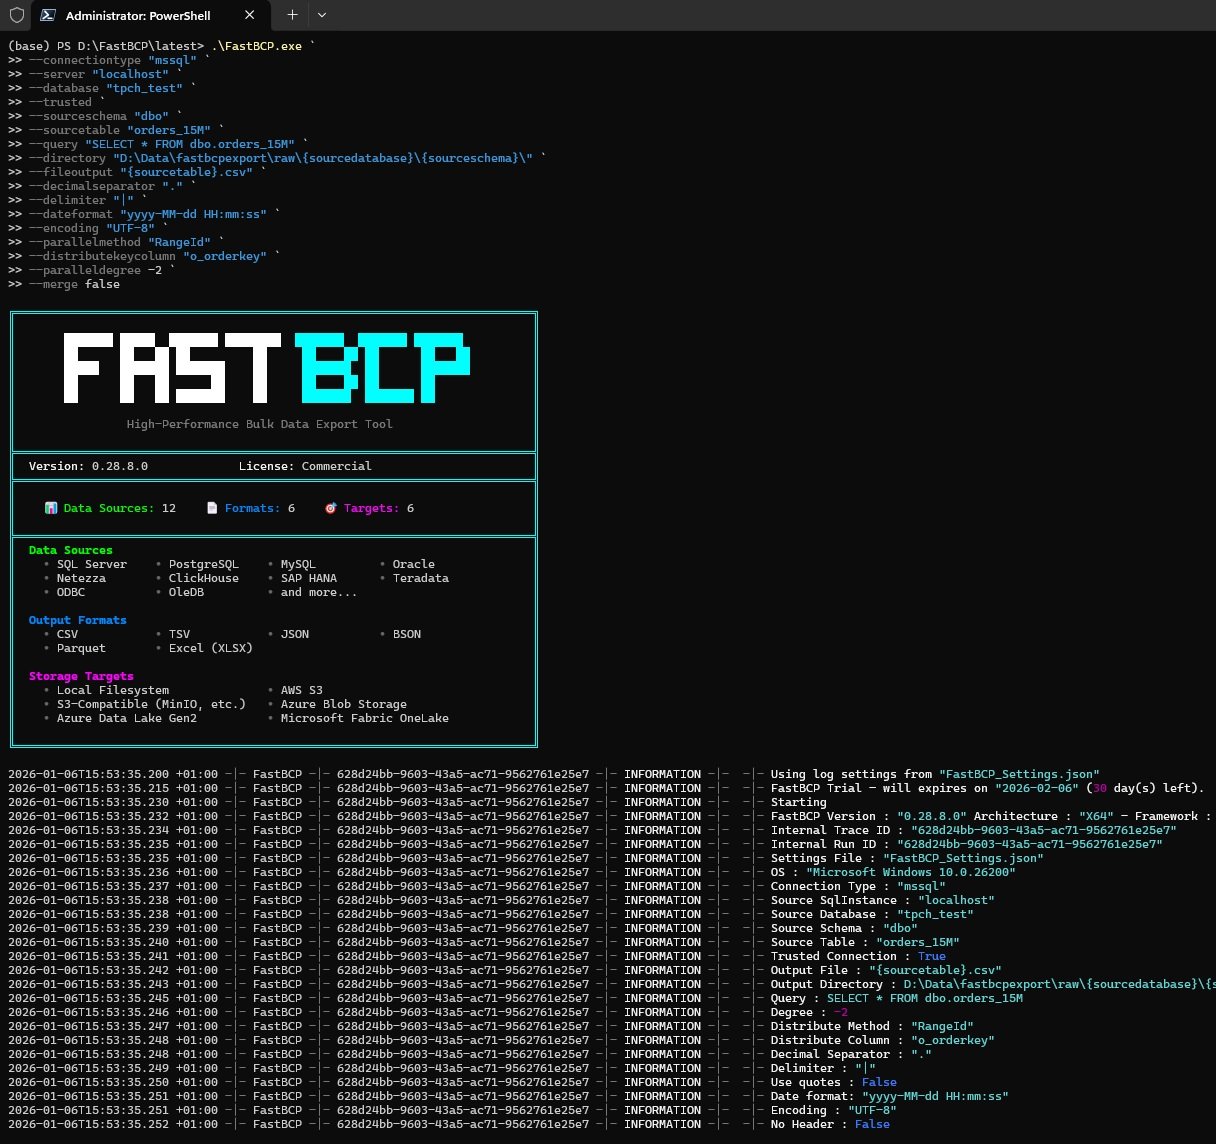Viewport: 1216px width, 1144px height.
Task: Click "Azure Data Lake Gen2" storage target
Action: pyautogui.click(x=127, y=718)
